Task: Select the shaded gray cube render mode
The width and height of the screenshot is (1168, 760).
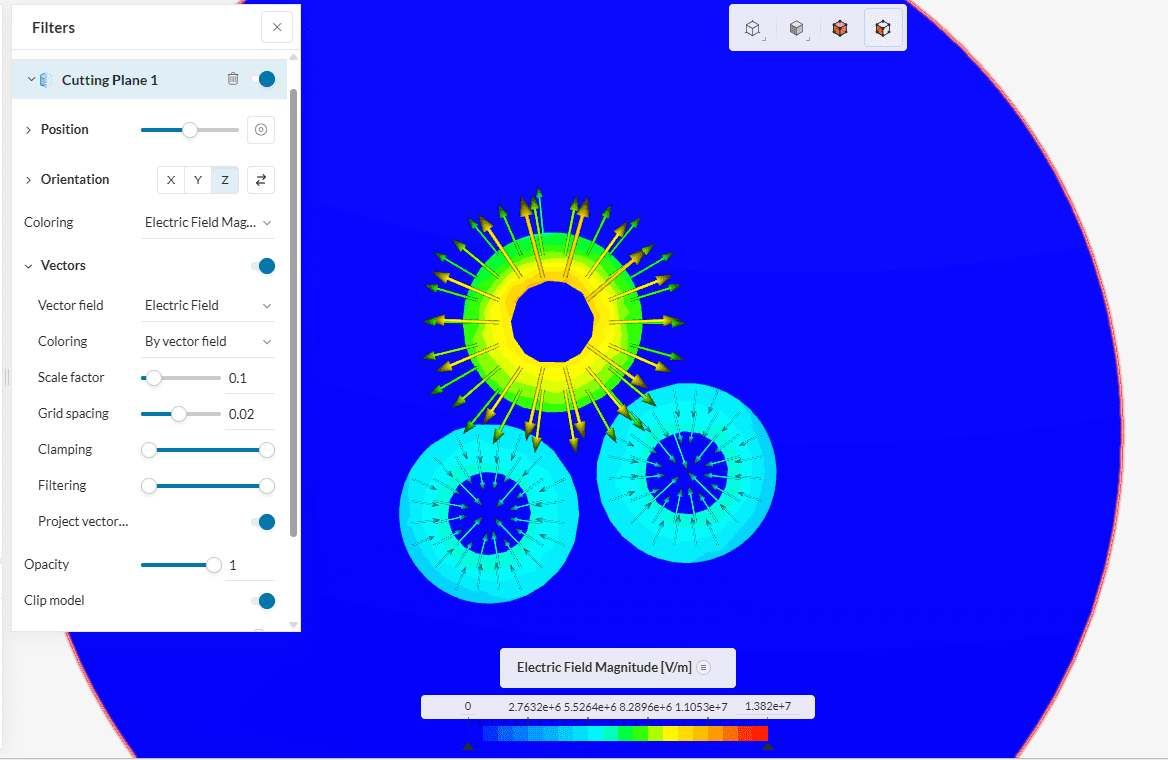Action: [x=796, y=29]
